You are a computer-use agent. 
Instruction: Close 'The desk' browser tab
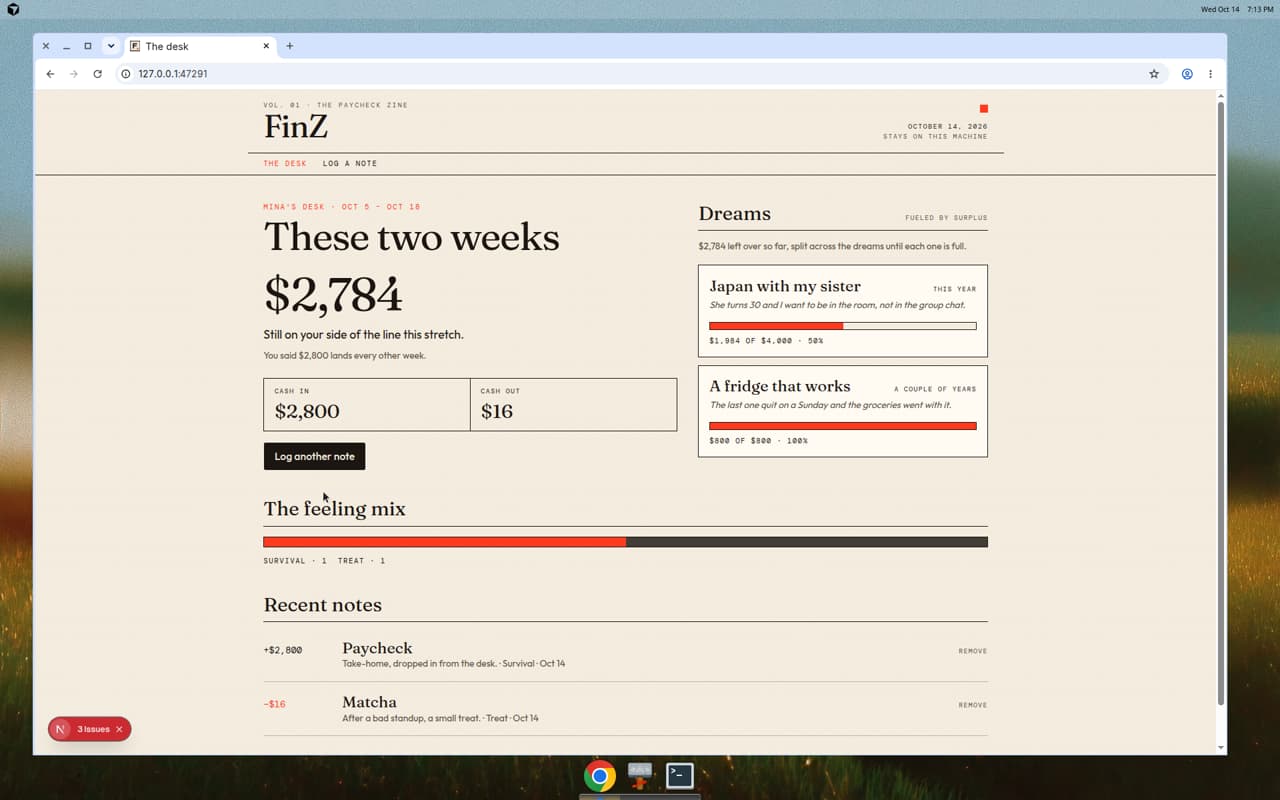[x=267, y=46]
